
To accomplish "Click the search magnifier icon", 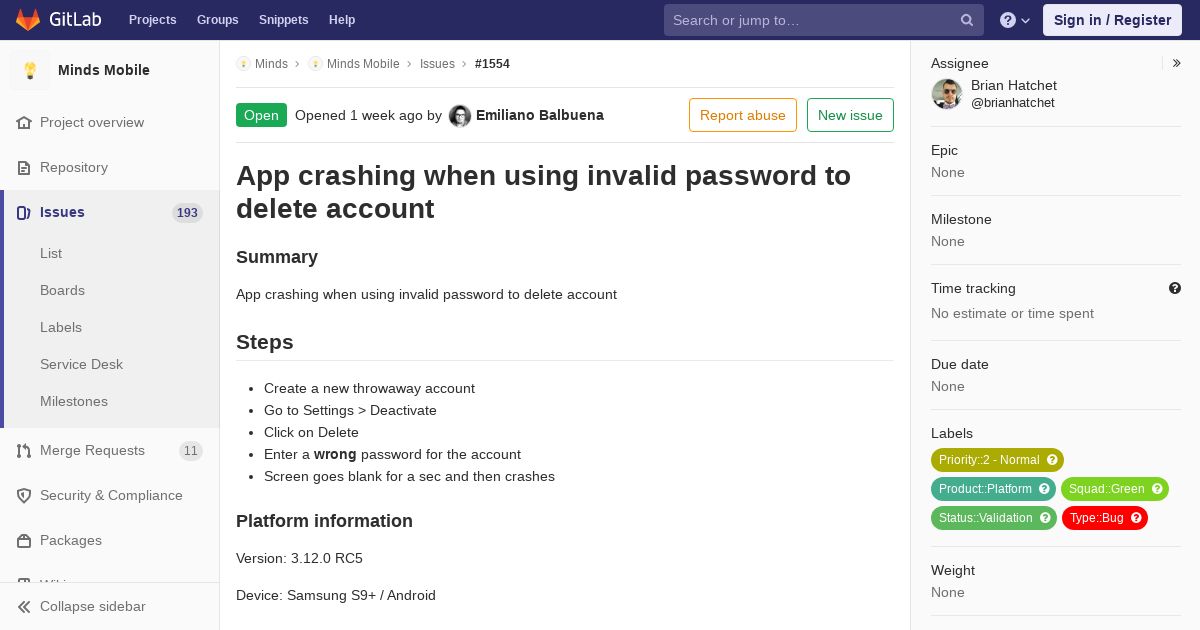I will pos(967,20).
